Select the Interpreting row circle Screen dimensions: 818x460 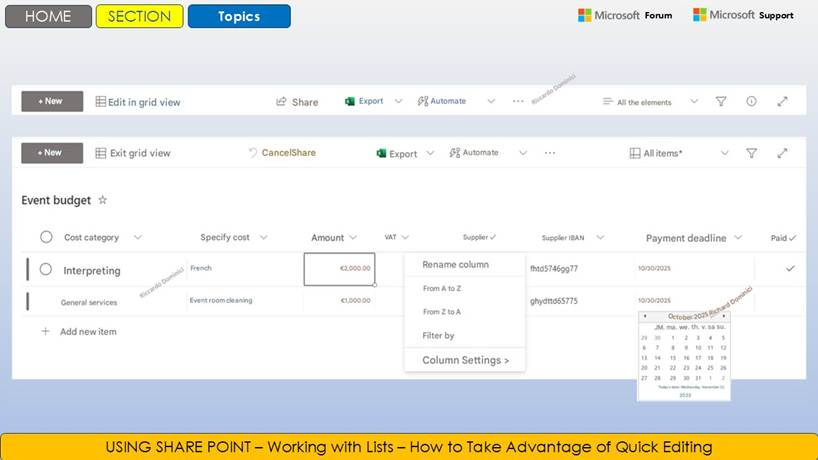tap(46, 270)
